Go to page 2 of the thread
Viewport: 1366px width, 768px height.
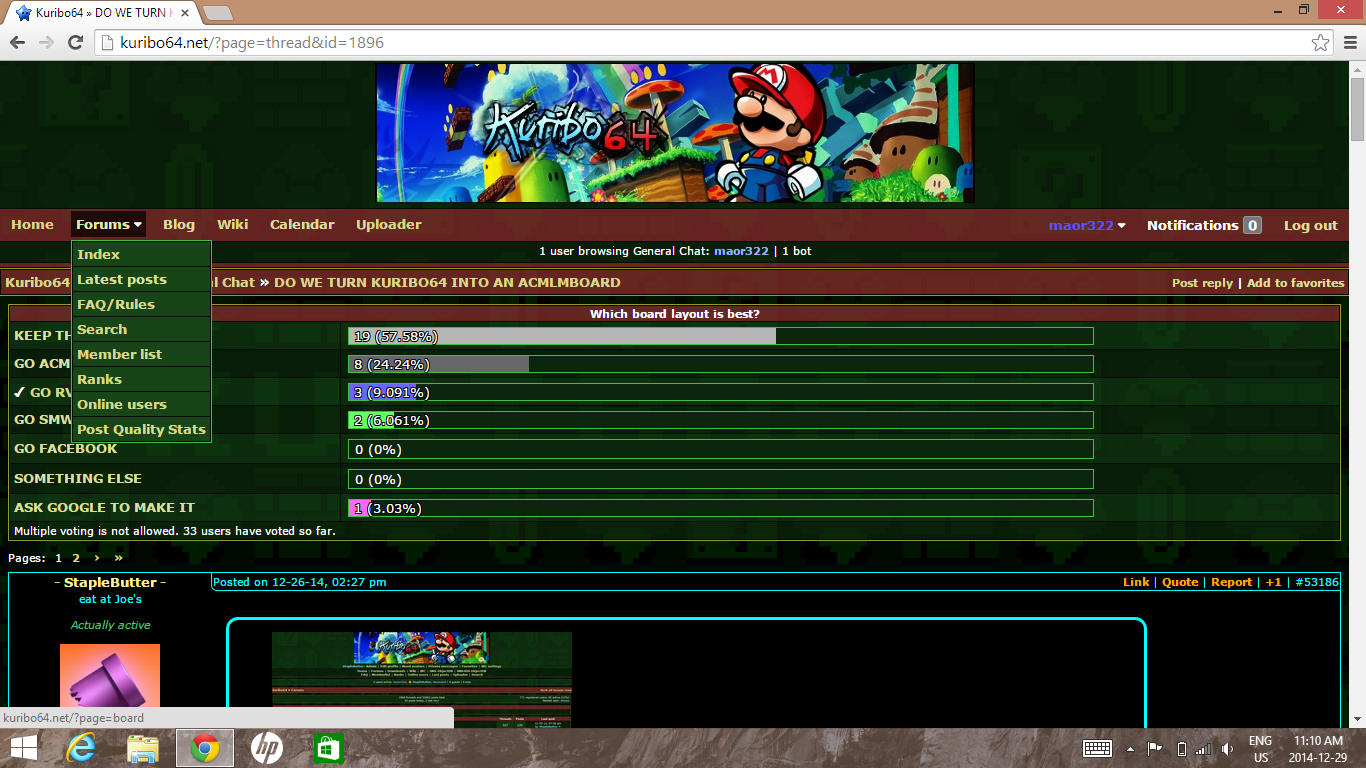76,558
